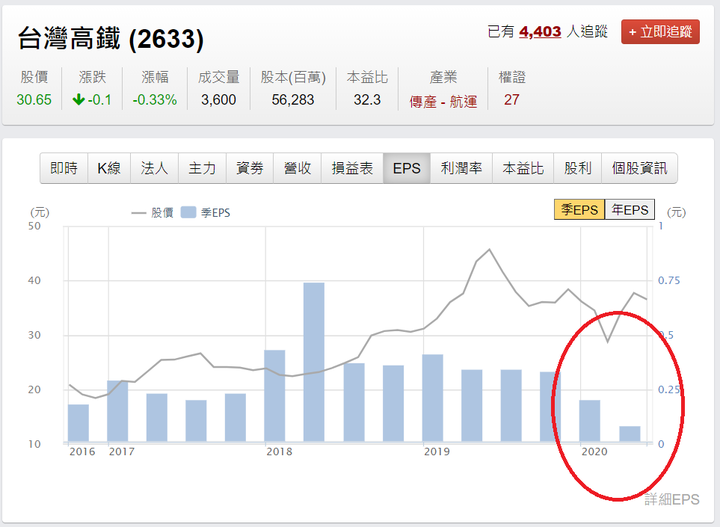Viewport: 720px width, 527px height.
Task: Toggle the 股價 legend line marker
Action: pos(139,213)
